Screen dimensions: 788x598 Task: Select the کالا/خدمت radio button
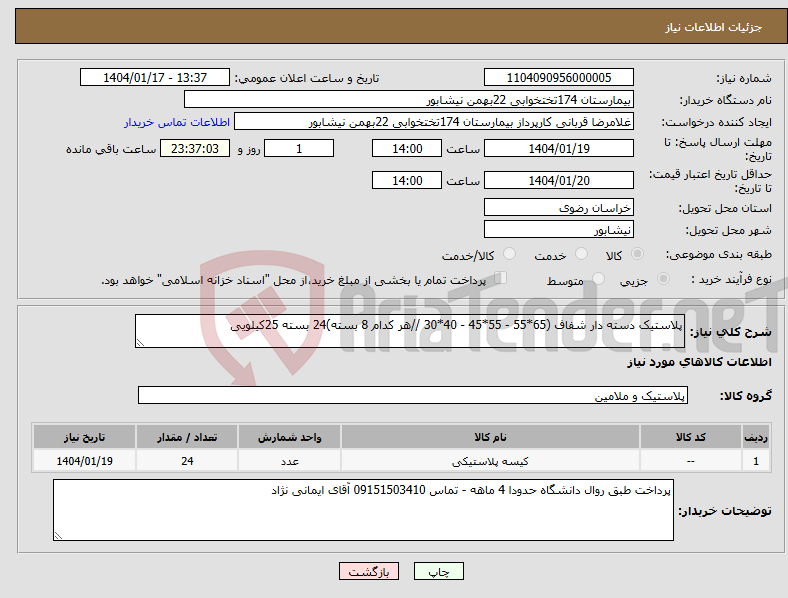click(510, 254)
